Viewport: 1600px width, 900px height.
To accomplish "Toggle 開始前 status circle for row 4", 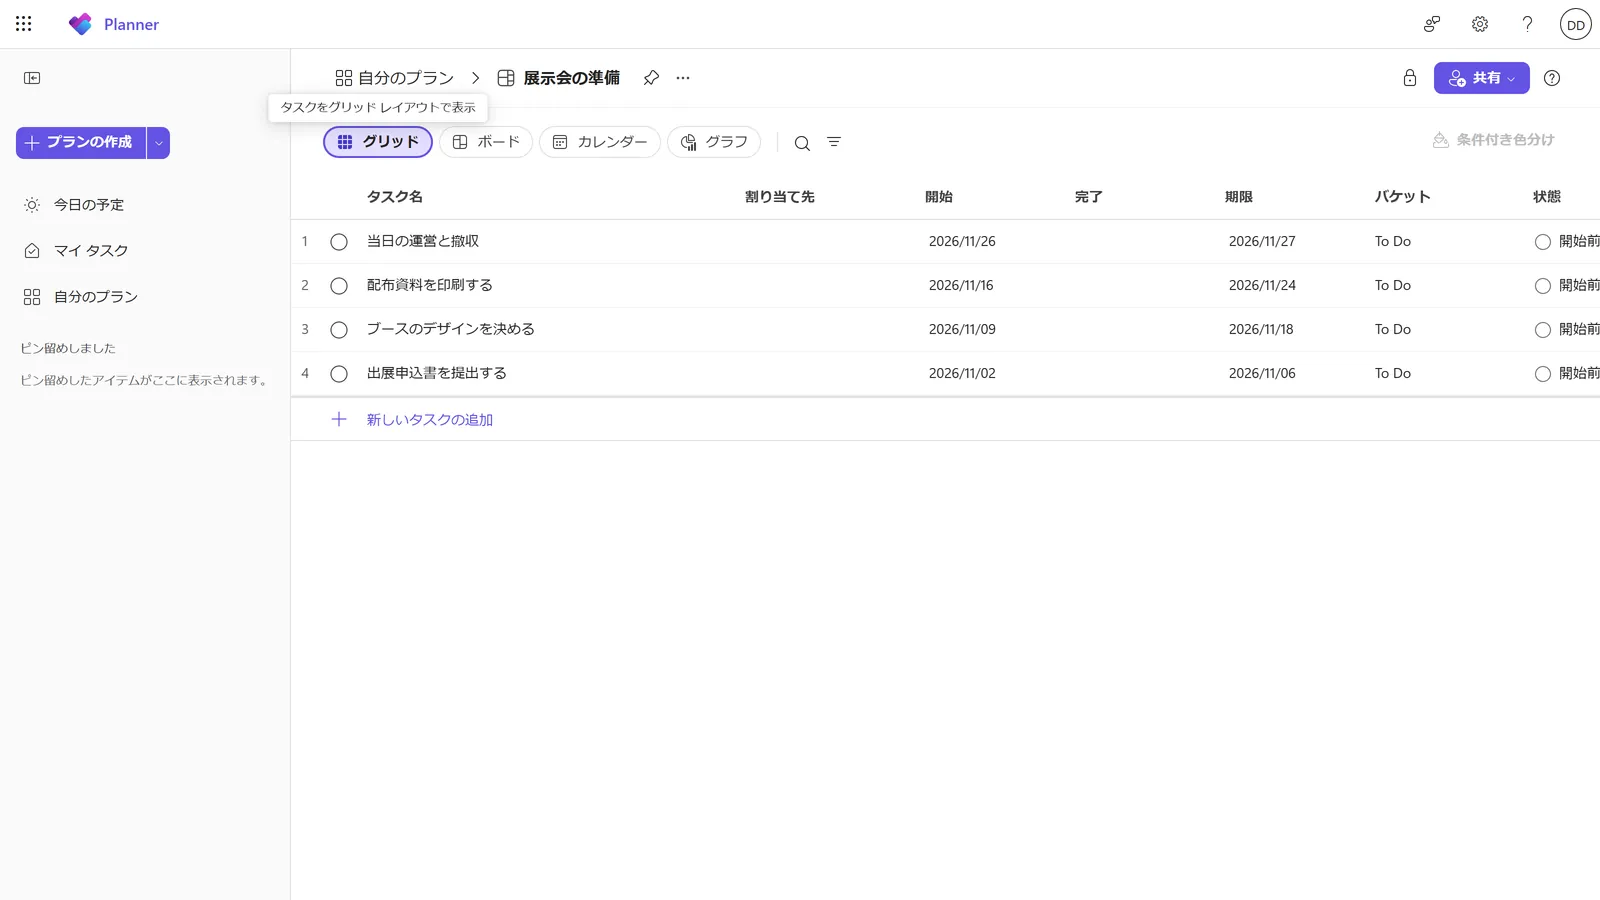I will (1543, 374).
